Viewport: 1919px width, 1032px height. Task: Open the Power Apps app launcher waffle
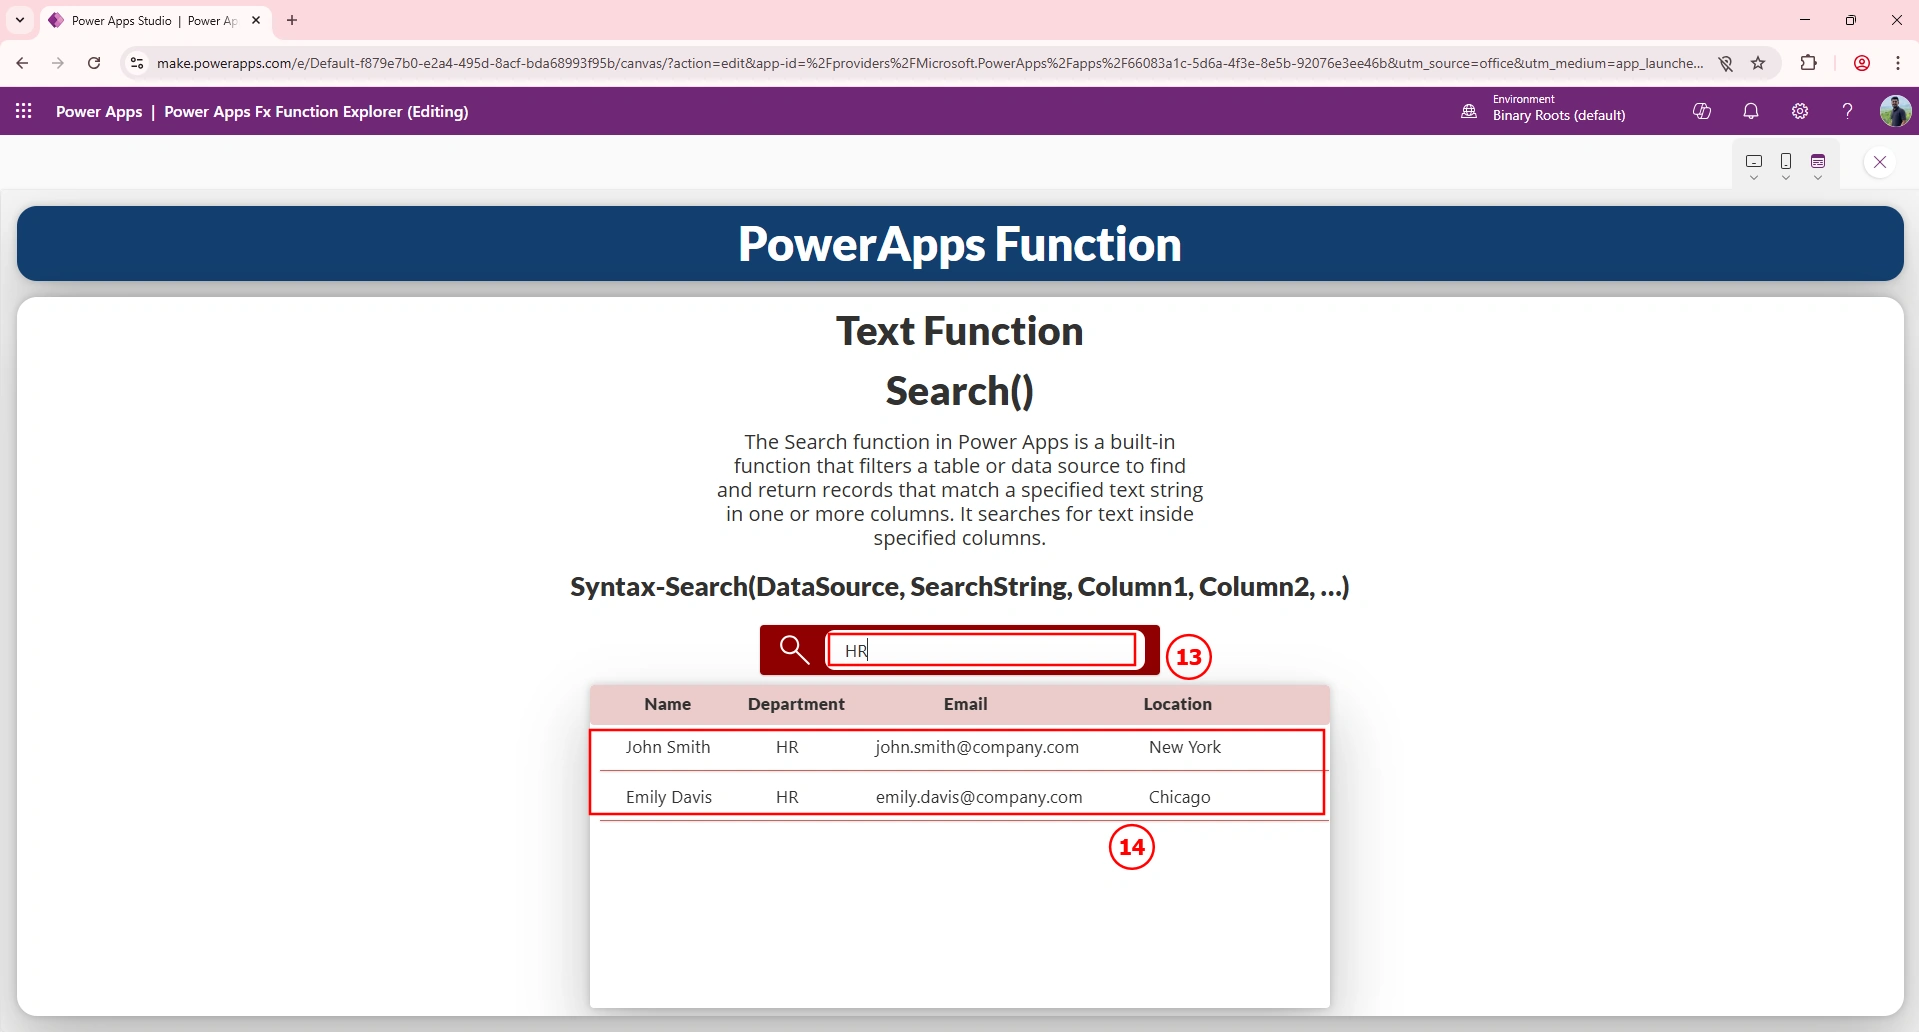click(x=24, y=111)
